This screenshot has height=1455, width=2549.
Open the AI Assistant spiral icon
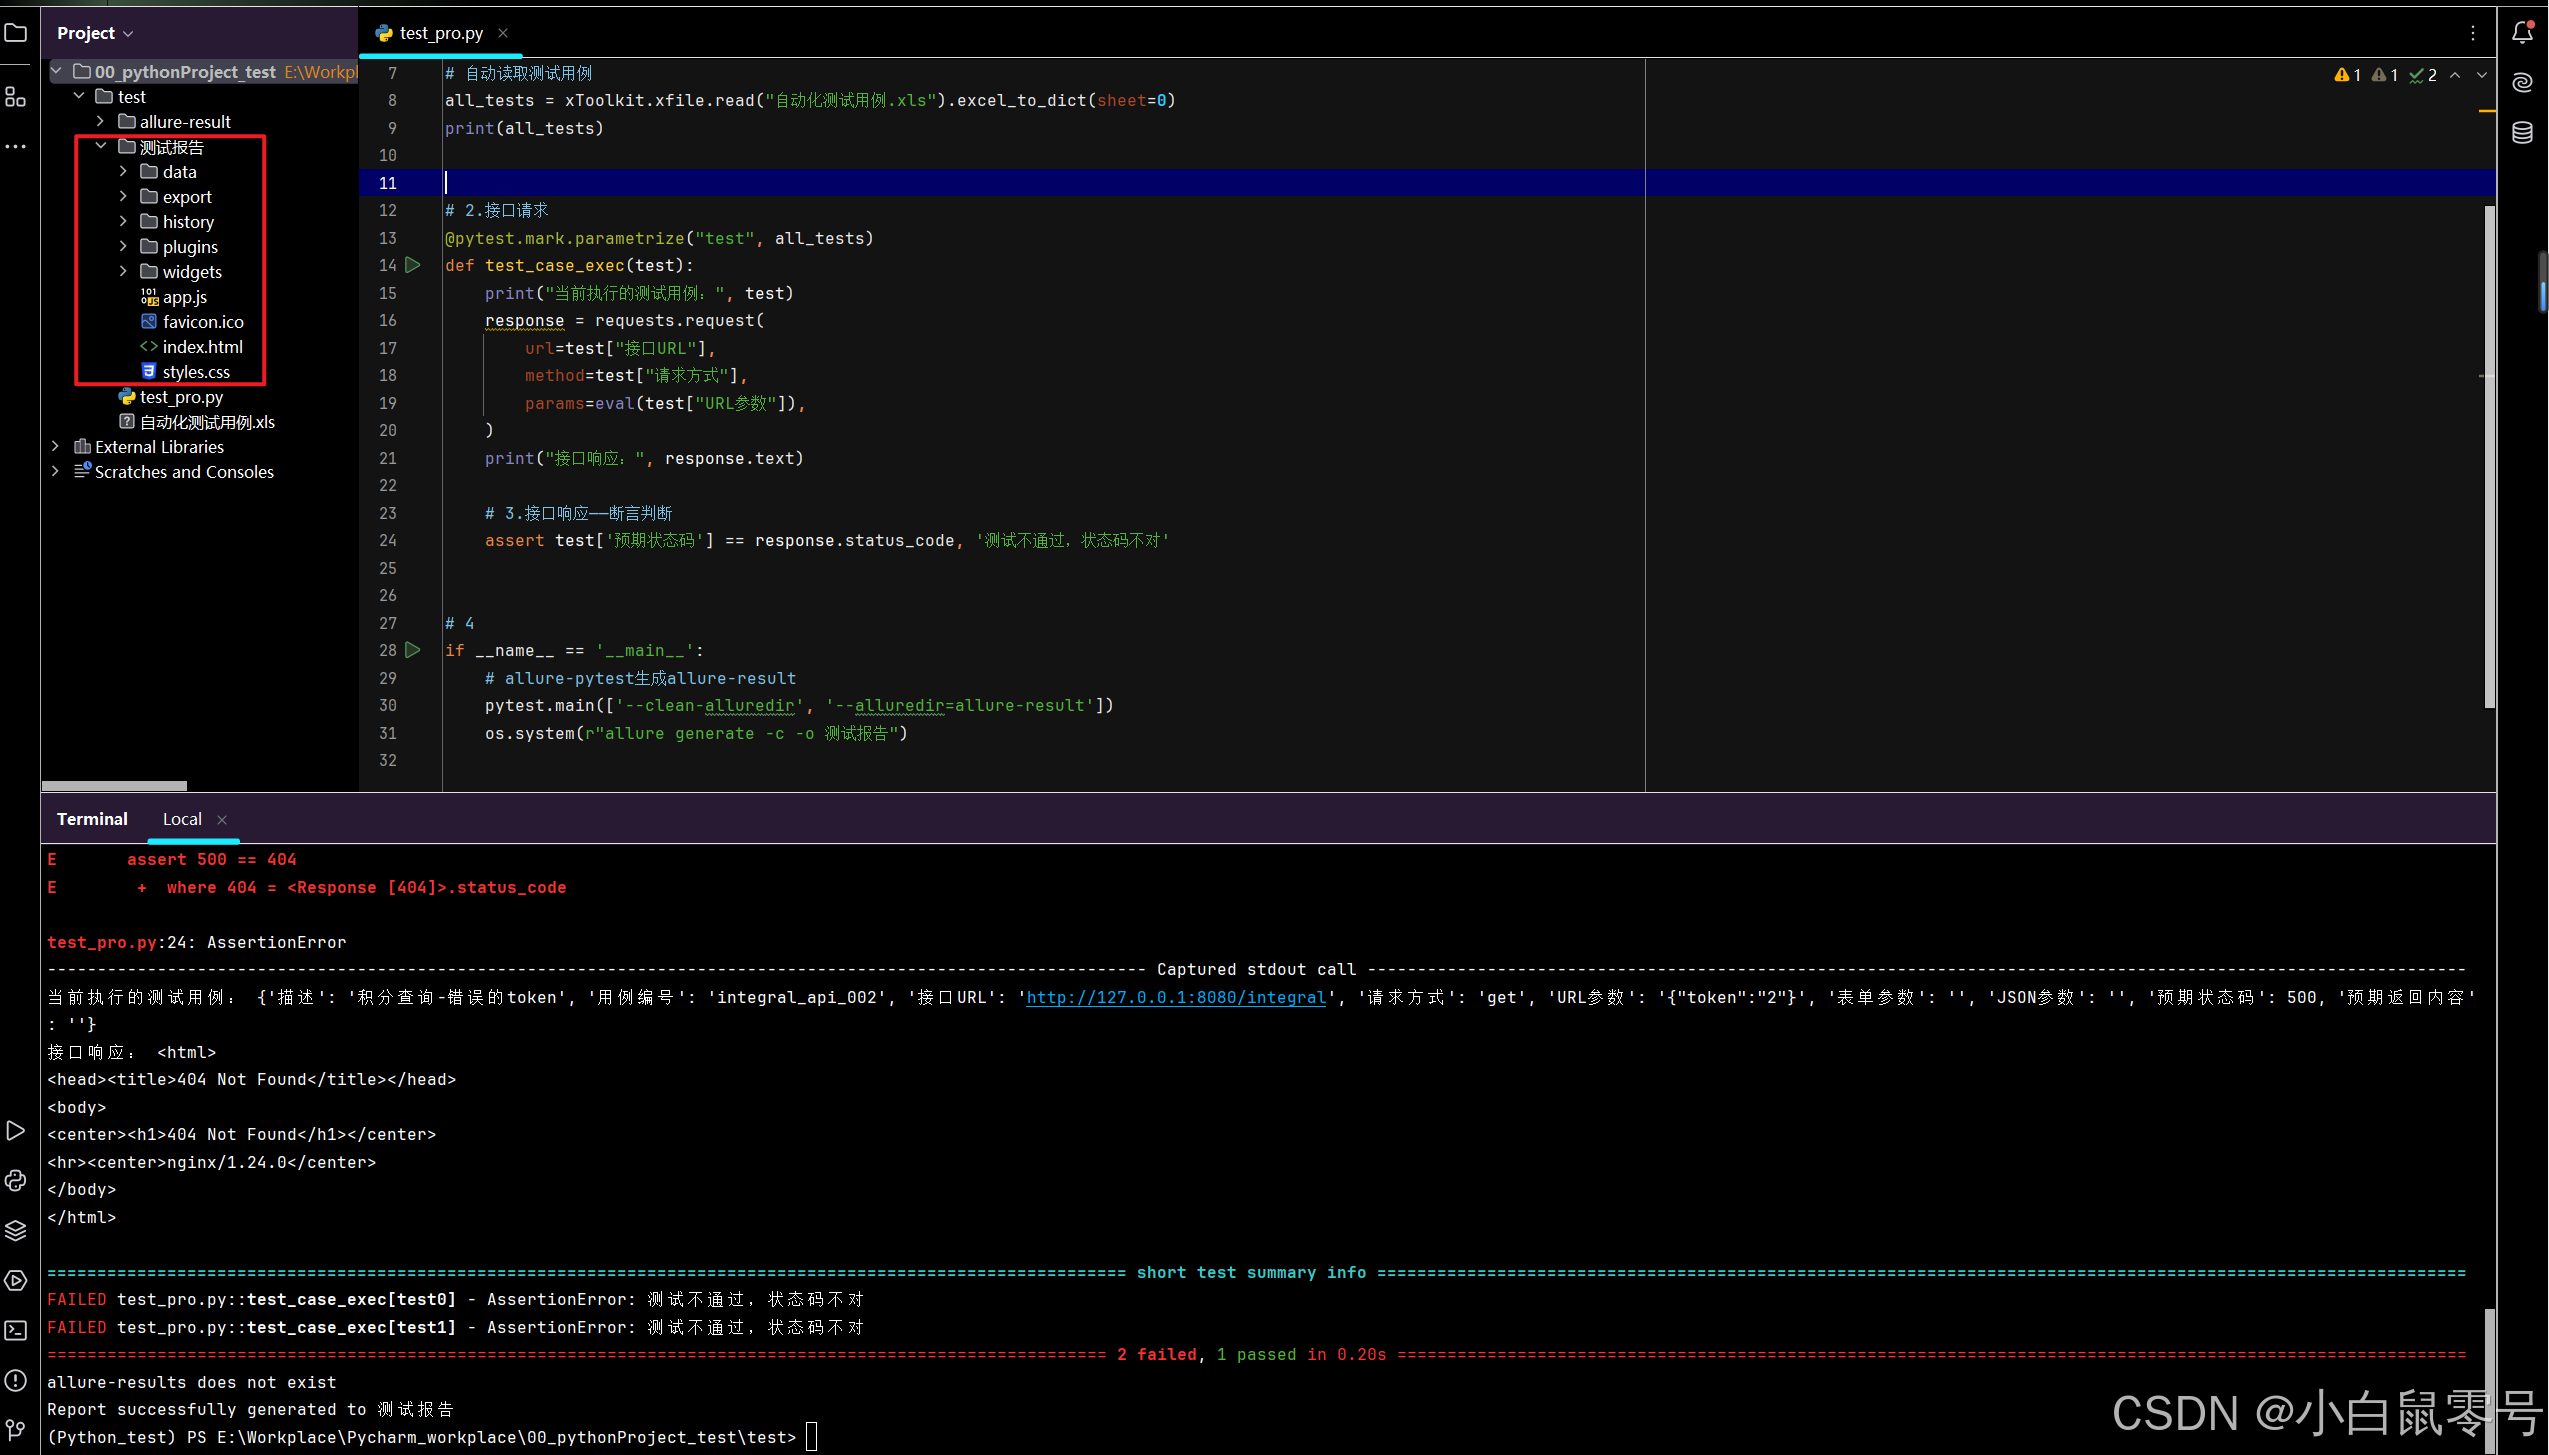[x=2522, y=82]
